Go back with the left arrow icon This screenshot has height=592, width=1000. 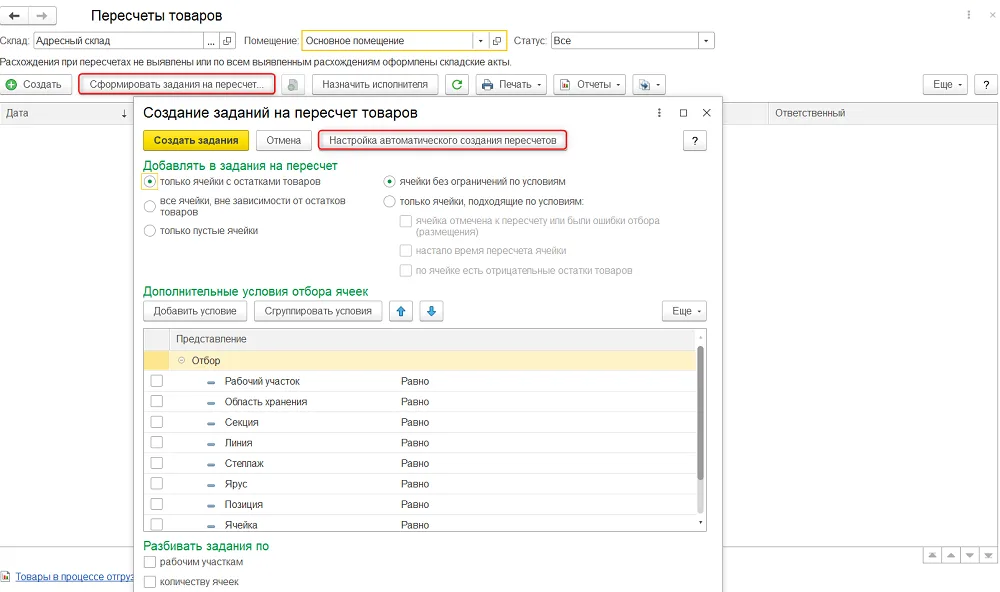14,15
